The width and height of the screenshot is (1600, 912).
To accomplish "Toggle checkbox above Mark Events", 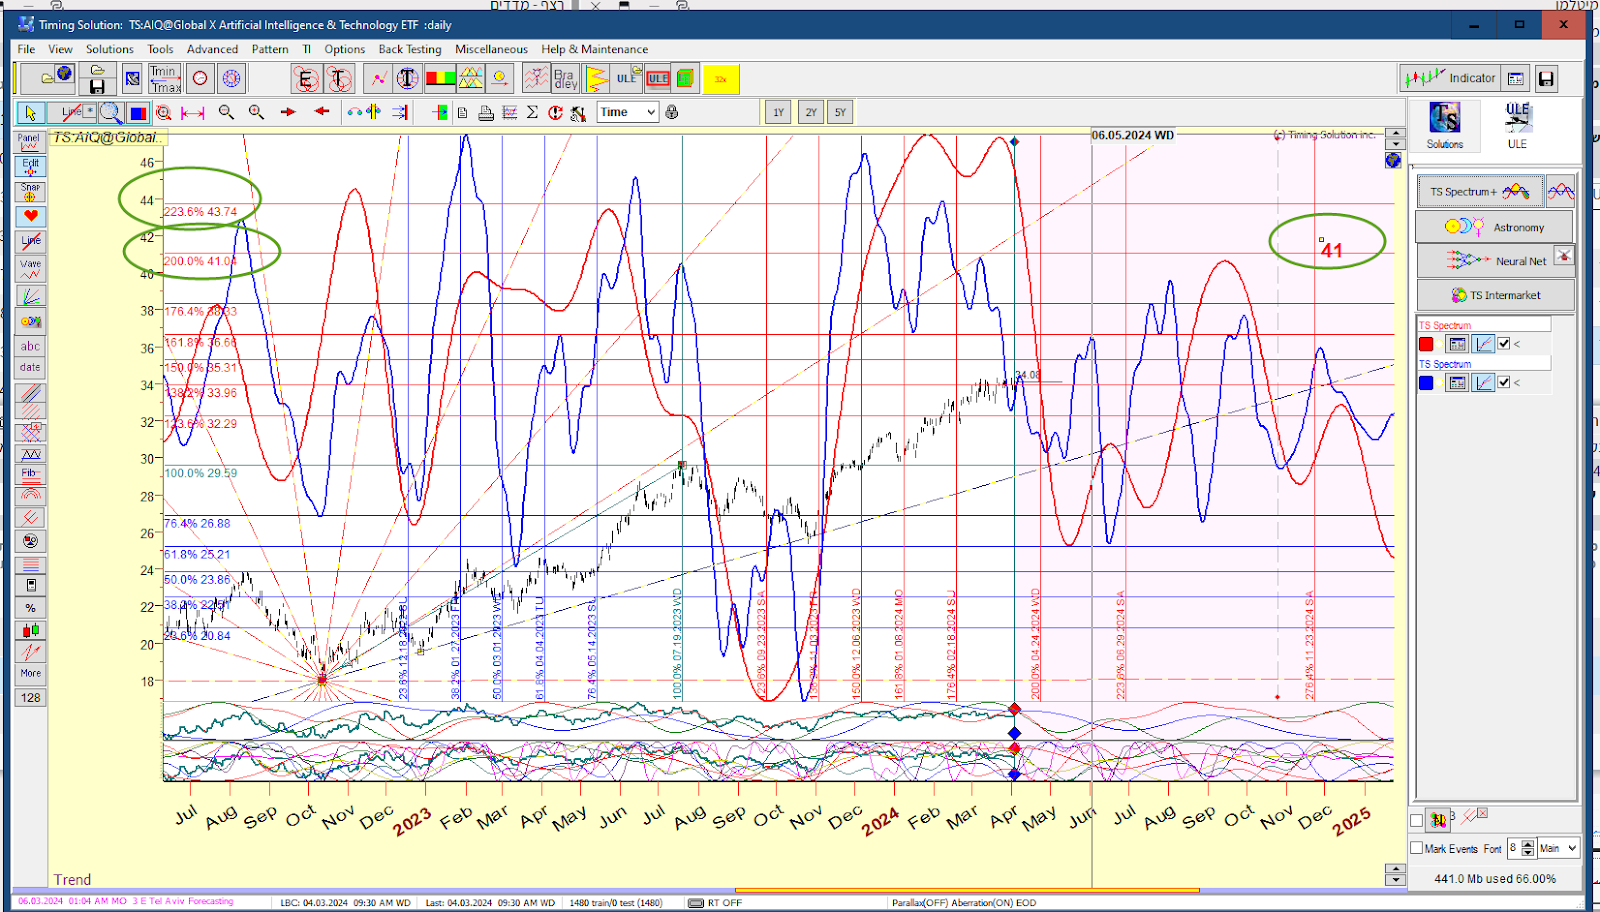I will click(x=1416, y=820).
